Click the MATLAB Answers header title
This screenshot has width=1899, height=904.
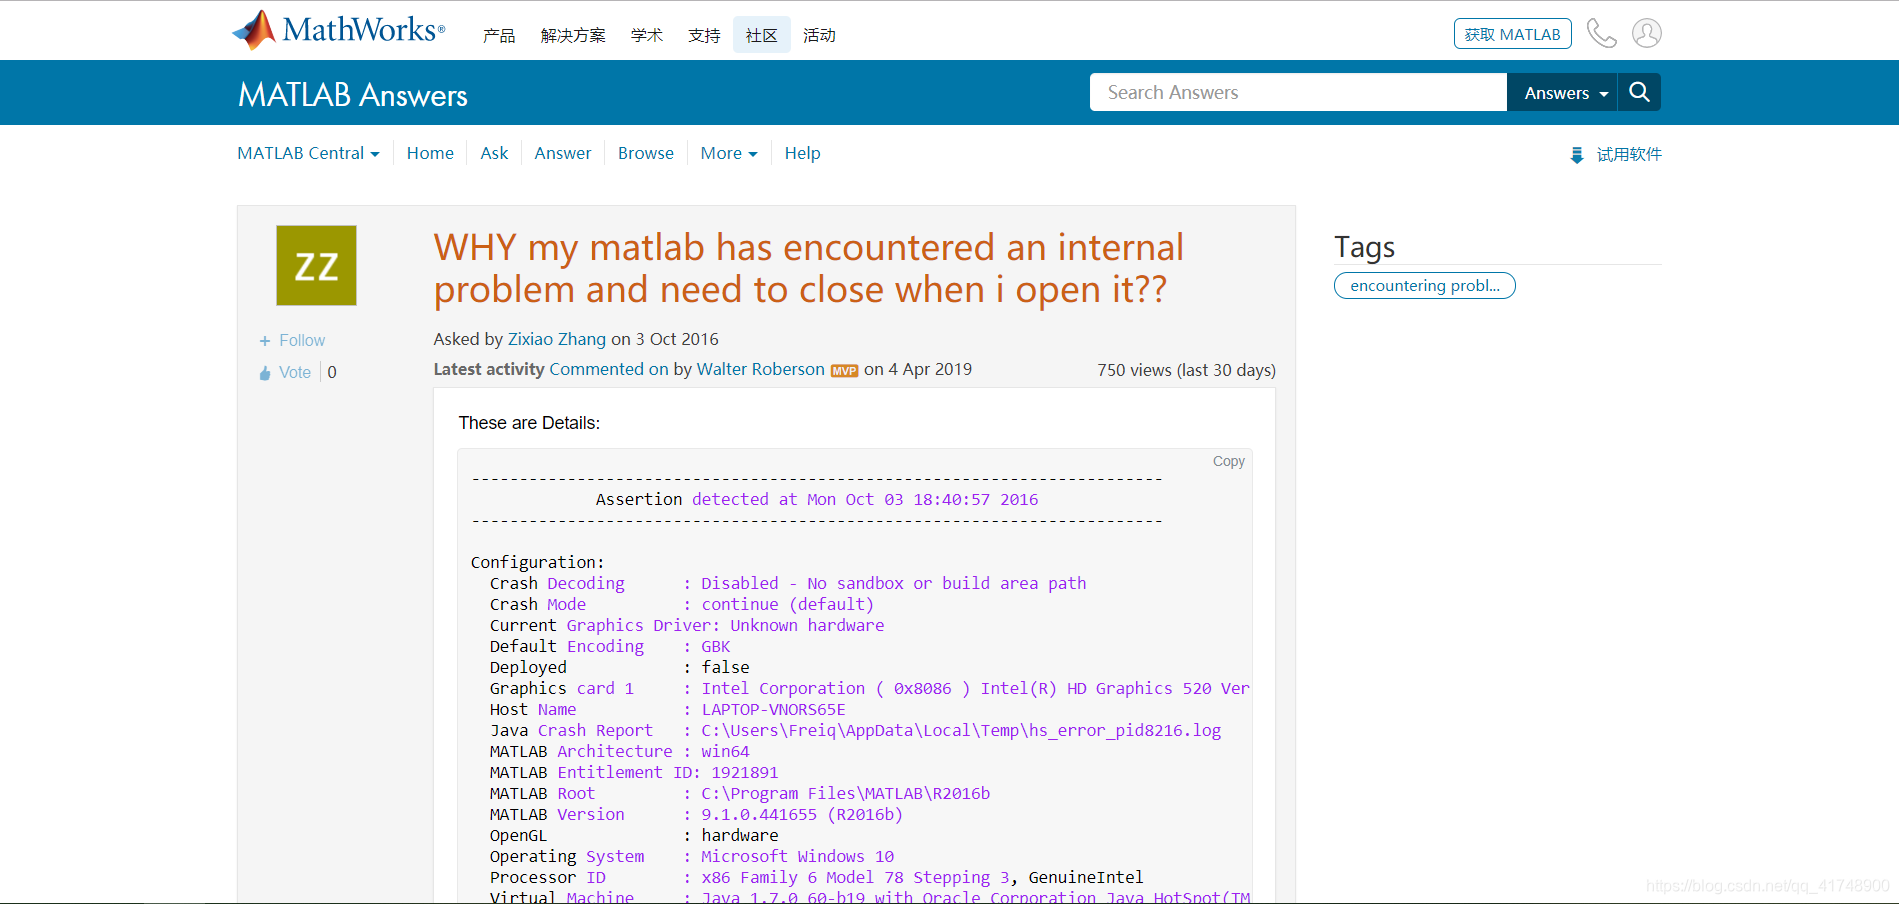(x=353, y=95)
